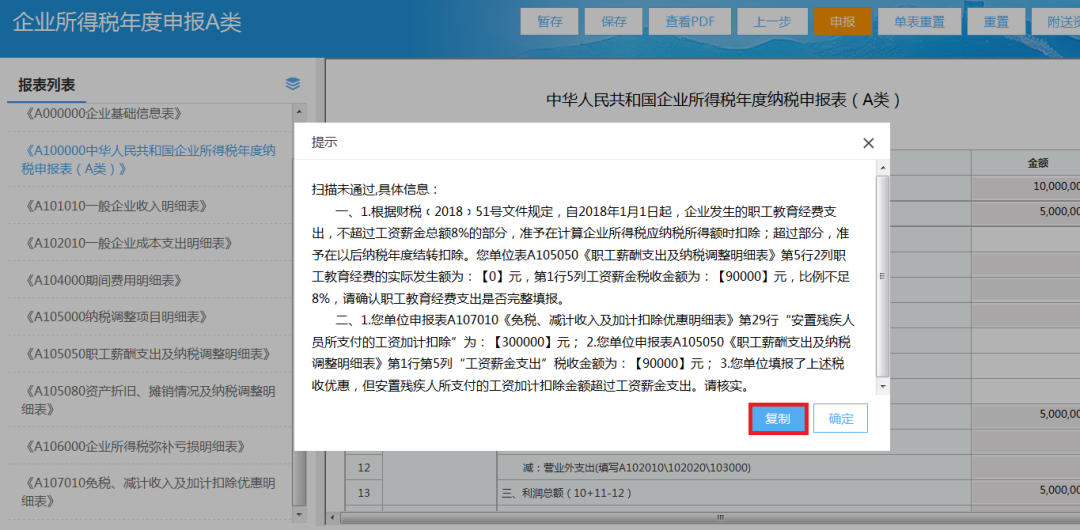Click row 12 减：营业外支出 text
The width and height of the screenshot is (1080, 530).
[x=636, y=468]
